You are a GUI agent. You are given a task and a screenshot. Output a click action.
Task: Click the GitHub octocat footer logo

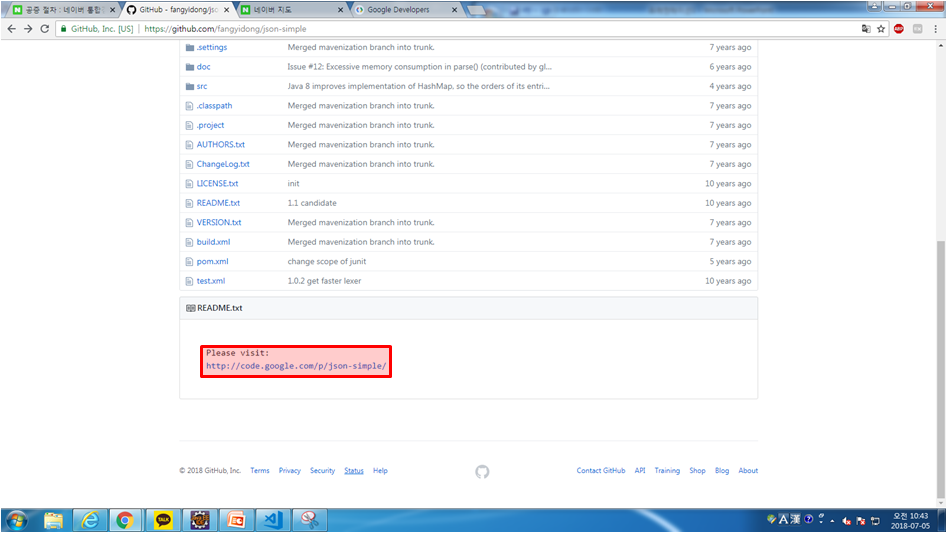coord(482,471)
